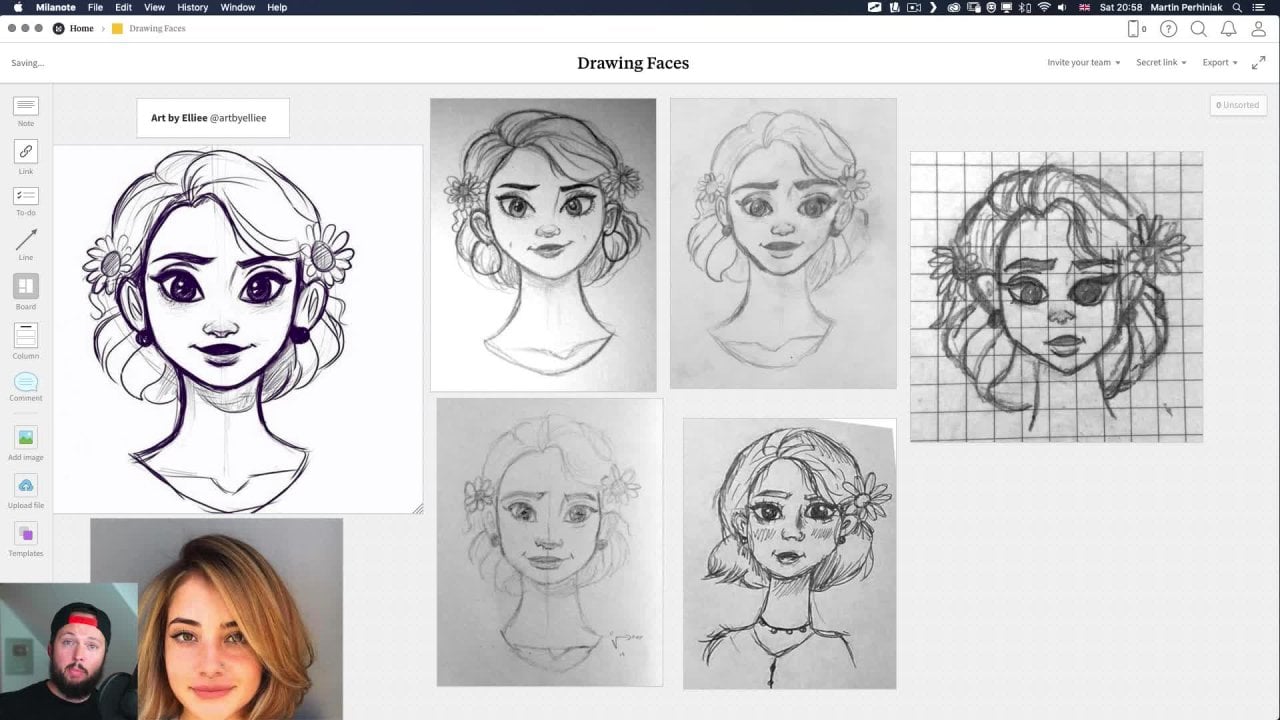Select the Column tool
The height and width of the screenshot is (720, 1280).
point(26,336)
